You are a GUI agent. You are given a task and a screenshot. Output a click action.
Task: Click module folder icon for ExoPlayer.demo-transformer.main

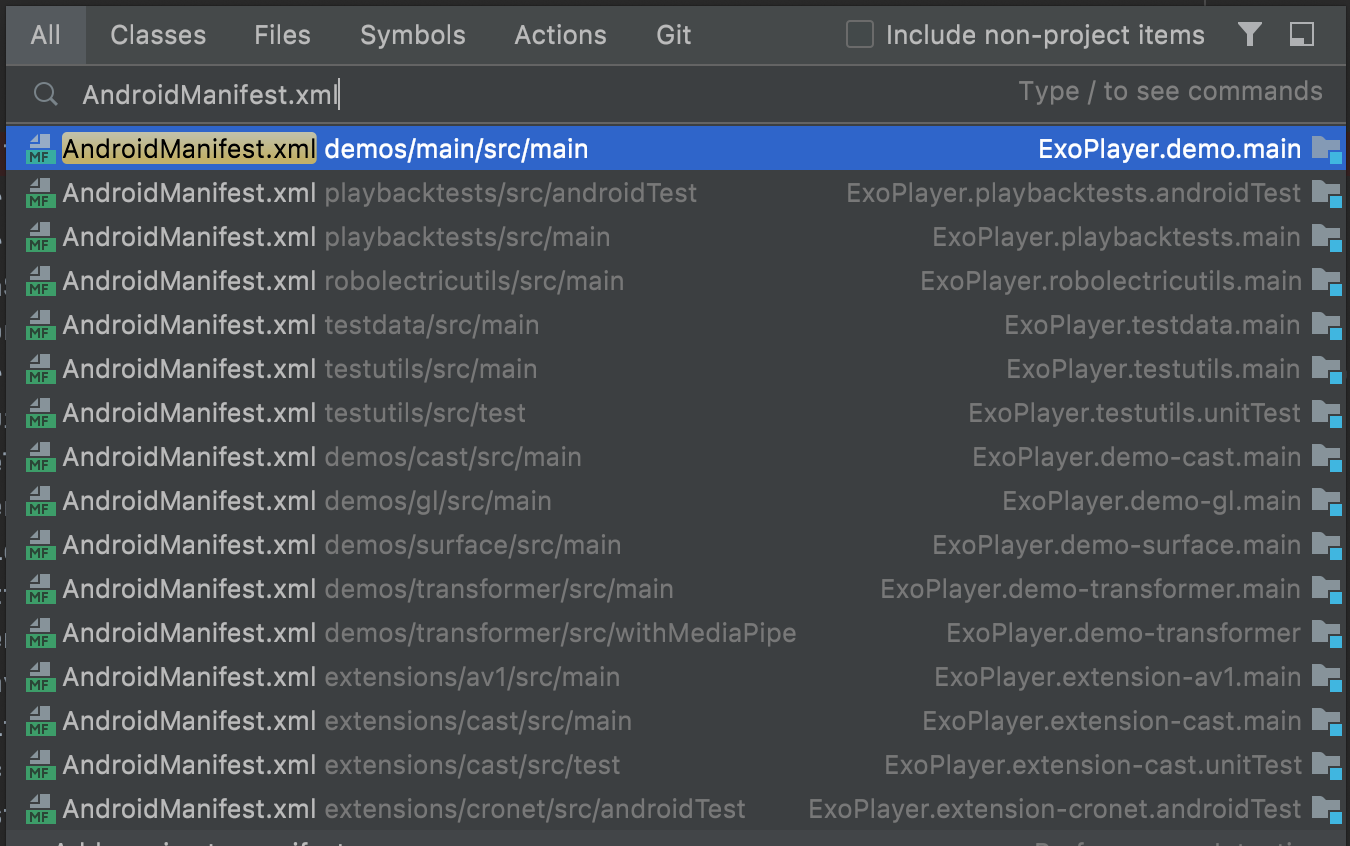(1326, 590)
